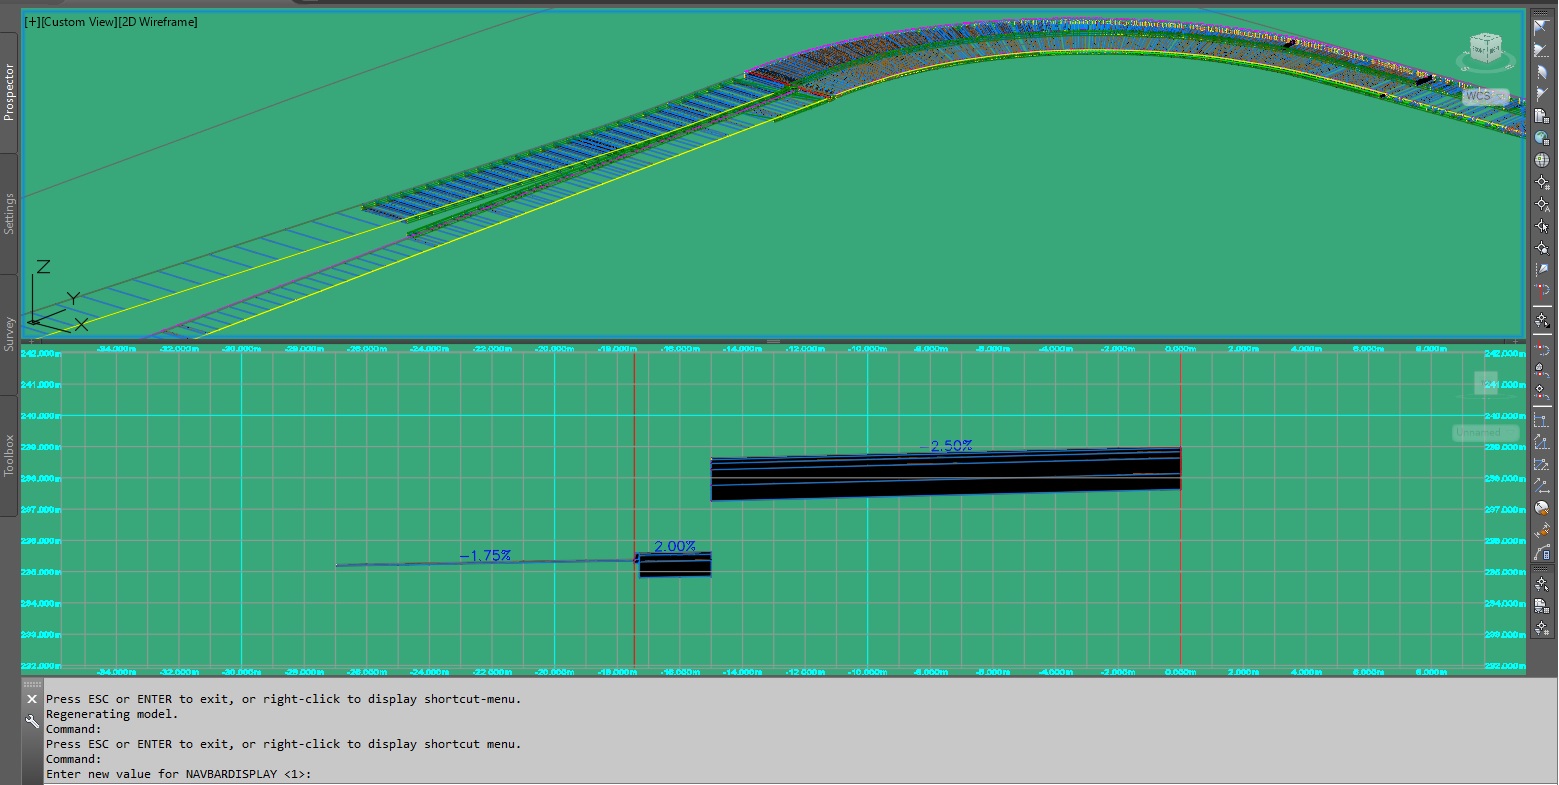Select Profile Station Elevation from COGO Point icon
Screen dimensions: 1559x785
point(1542,393)
